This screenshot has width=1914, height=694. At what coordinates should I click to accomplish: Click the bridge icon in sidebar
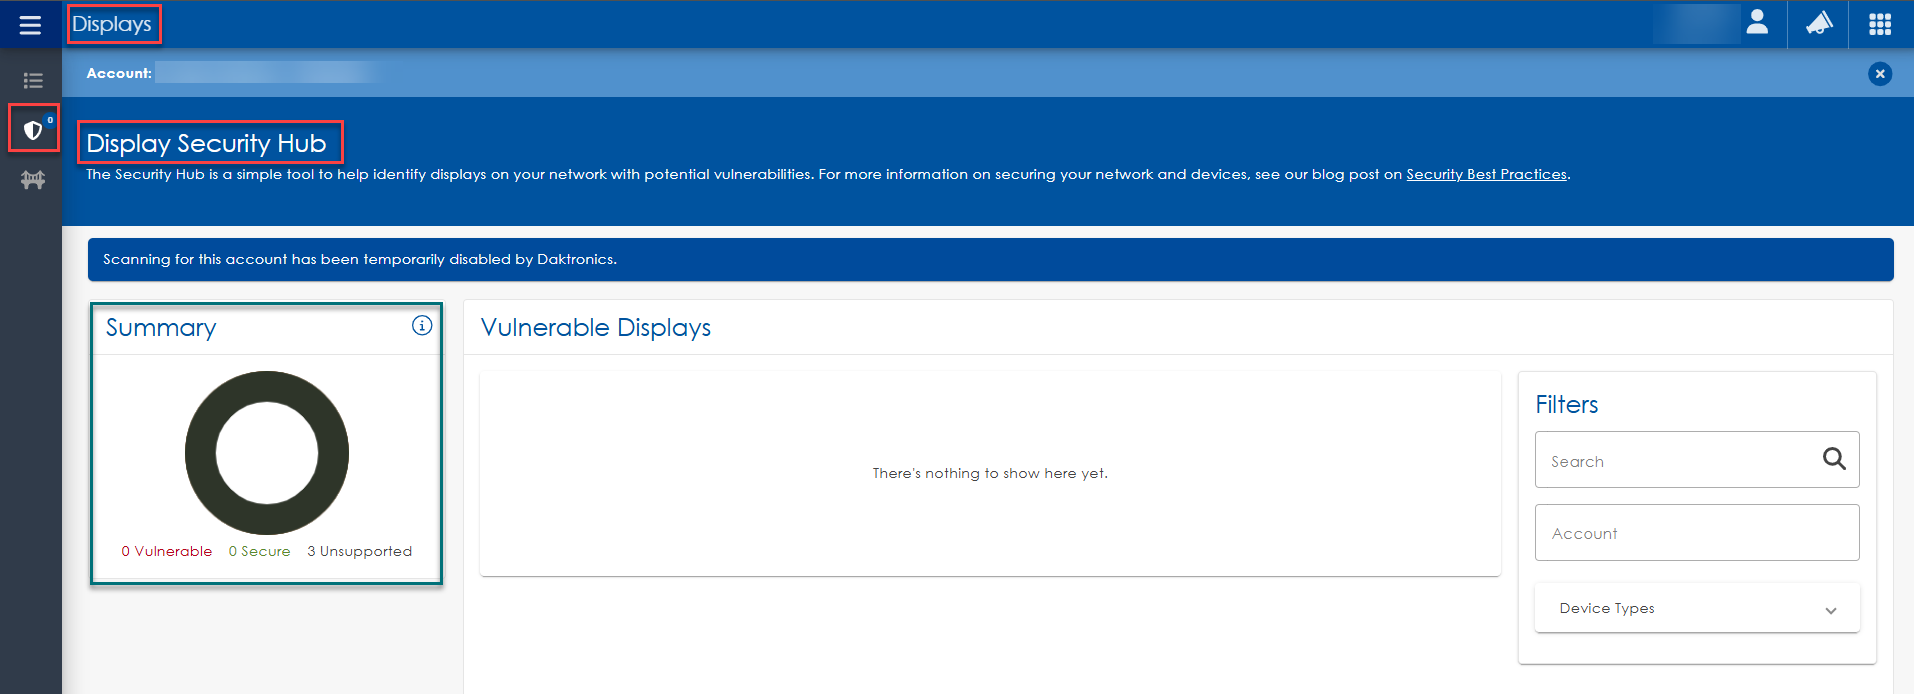click(33, 180)
